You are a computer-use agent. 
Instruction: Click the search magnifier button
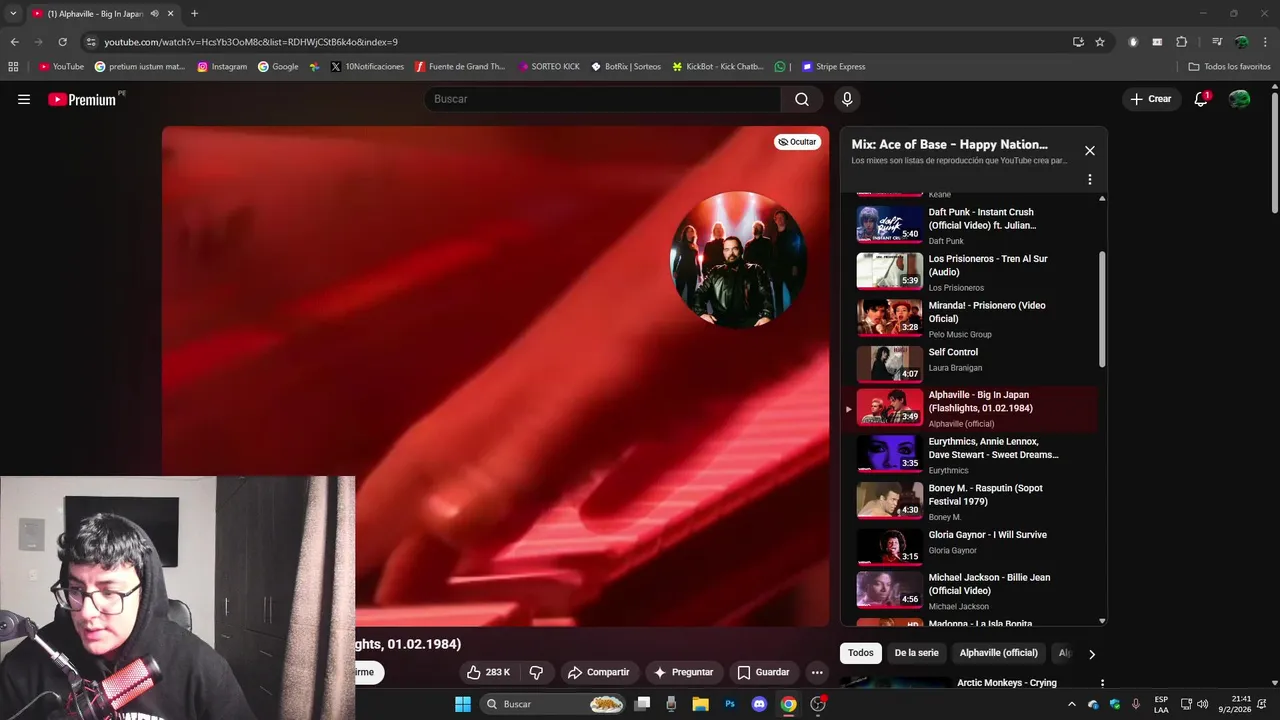coord(802,99)
